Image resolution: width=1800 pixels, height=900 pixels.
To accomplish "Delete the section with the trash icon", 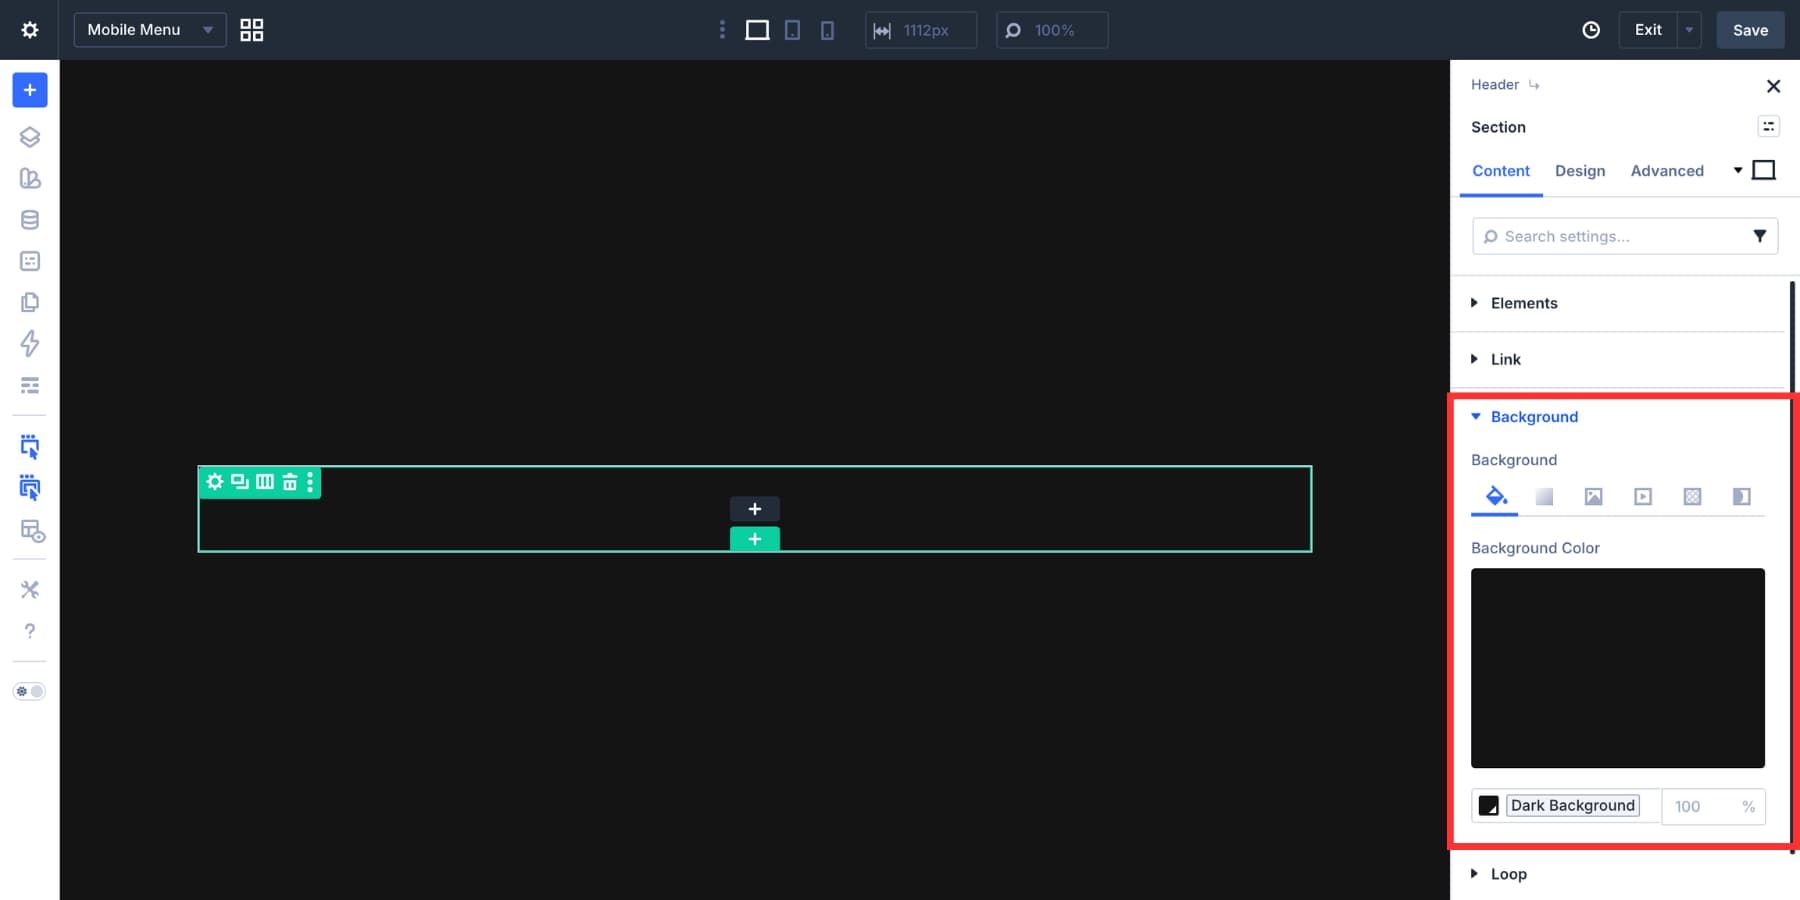I will point(290,482).
